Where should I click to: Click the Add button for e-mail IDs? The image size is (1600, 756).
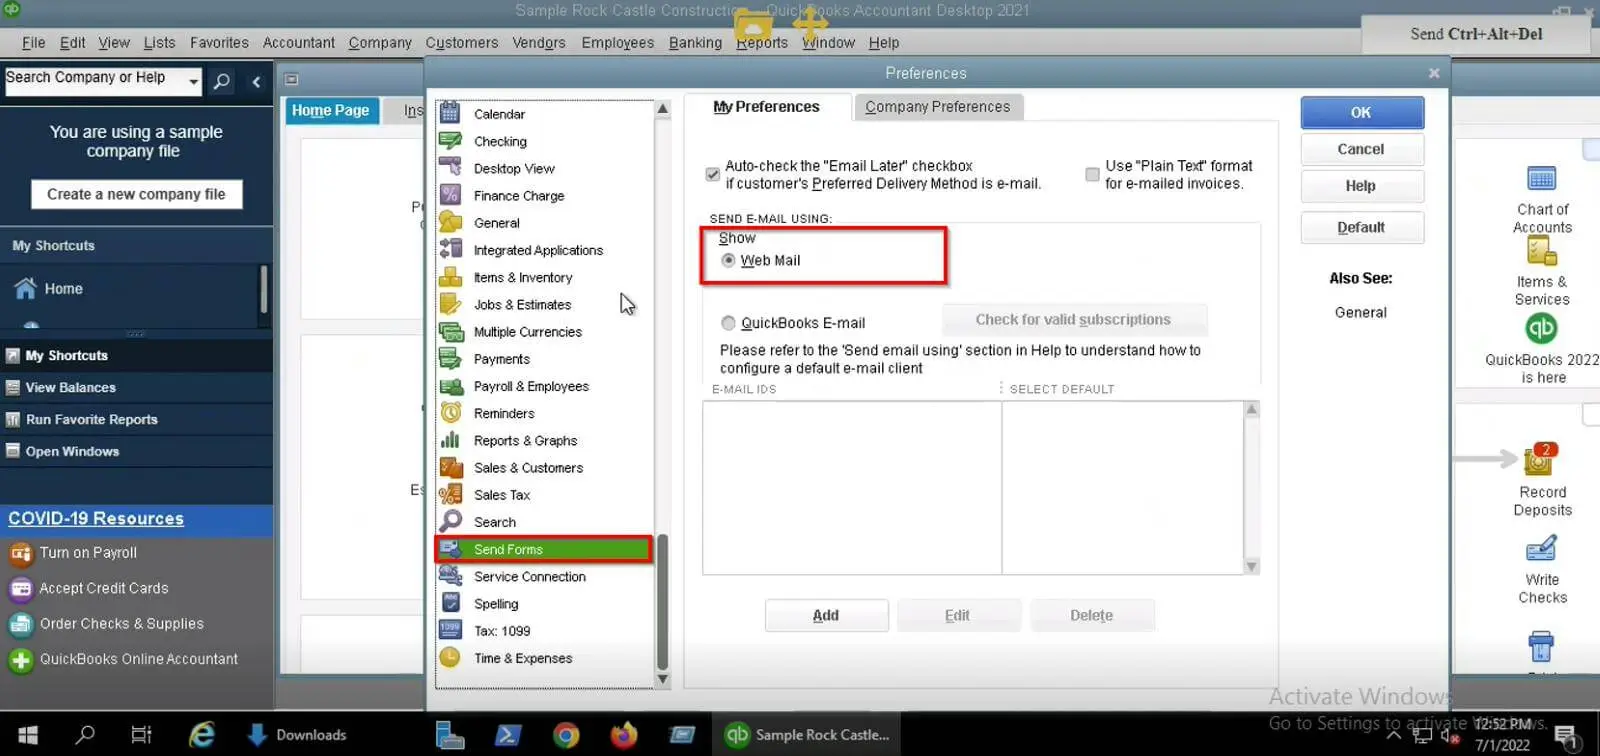(826, 616)
